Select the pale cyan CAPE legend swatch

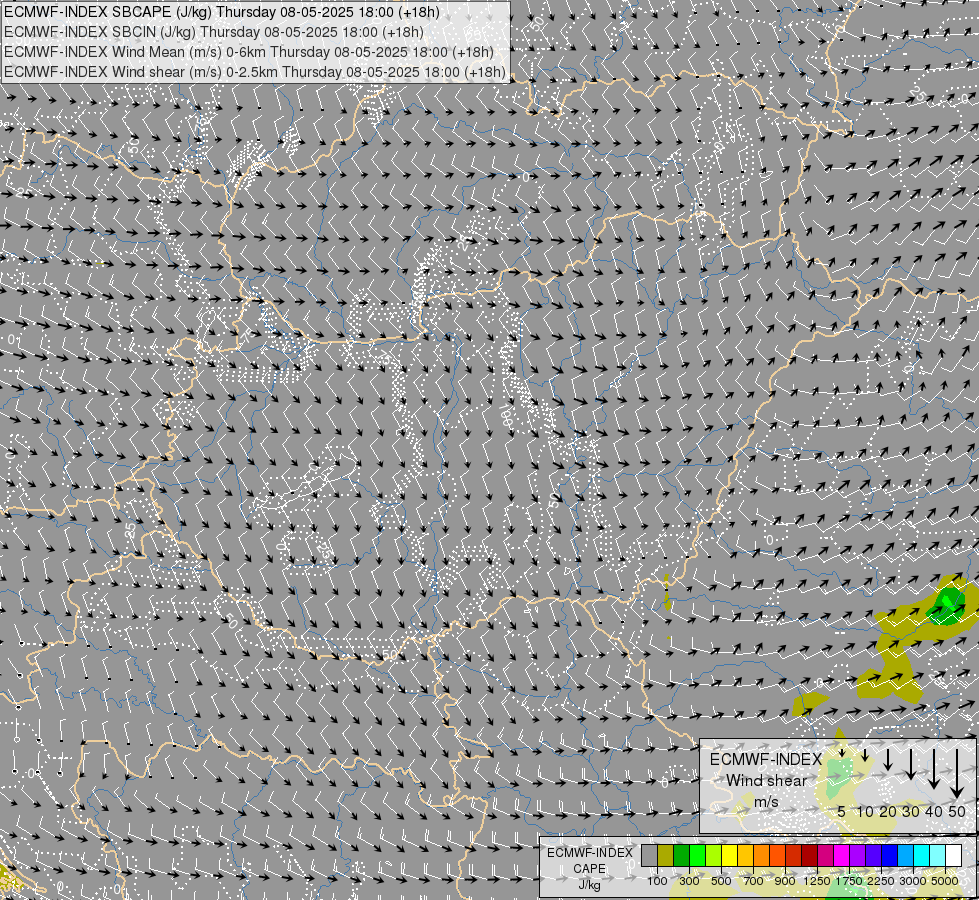click(938, 856)
